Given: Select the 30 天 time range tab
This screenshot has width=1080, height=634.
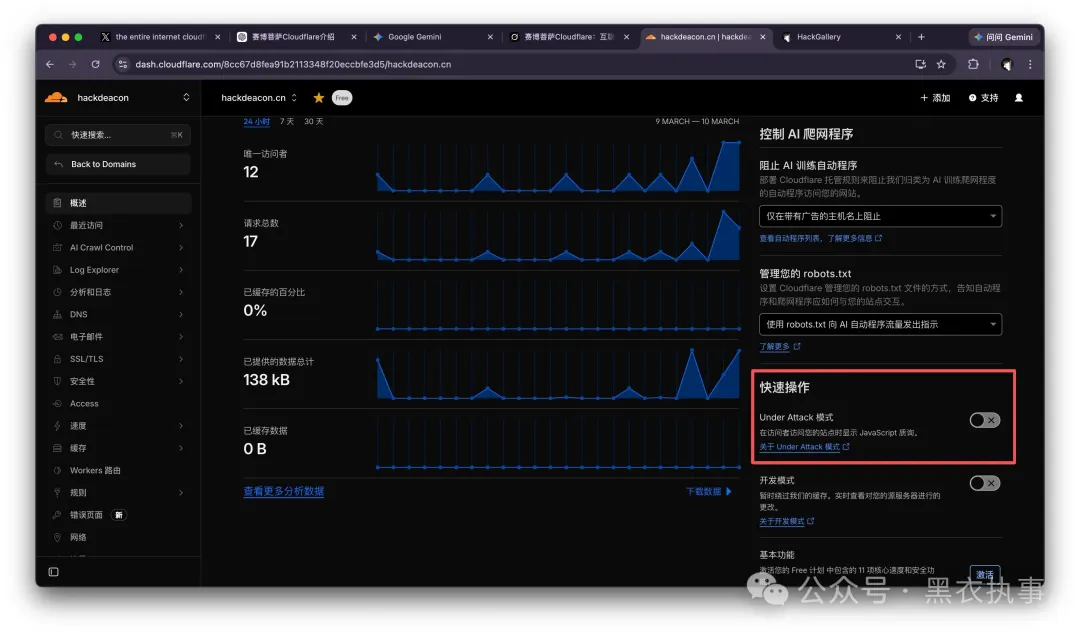Looking at the screenshot, I should [x=313, y=121].
